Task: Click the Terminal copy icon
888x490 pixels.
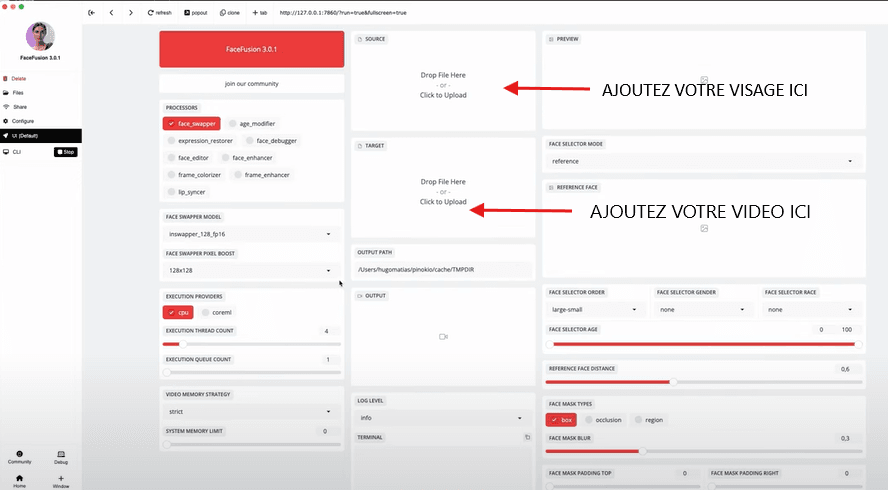Action: coord(527,437)
